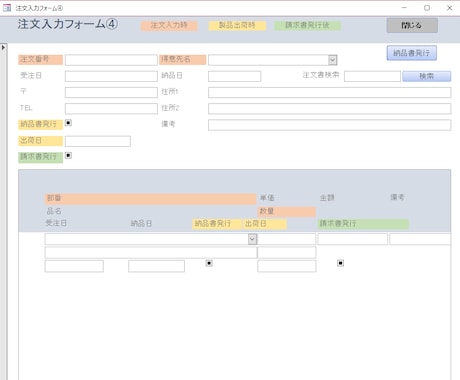Click the 金額 column header
Viewport: 460px width, 380px height.
[327, 198]
